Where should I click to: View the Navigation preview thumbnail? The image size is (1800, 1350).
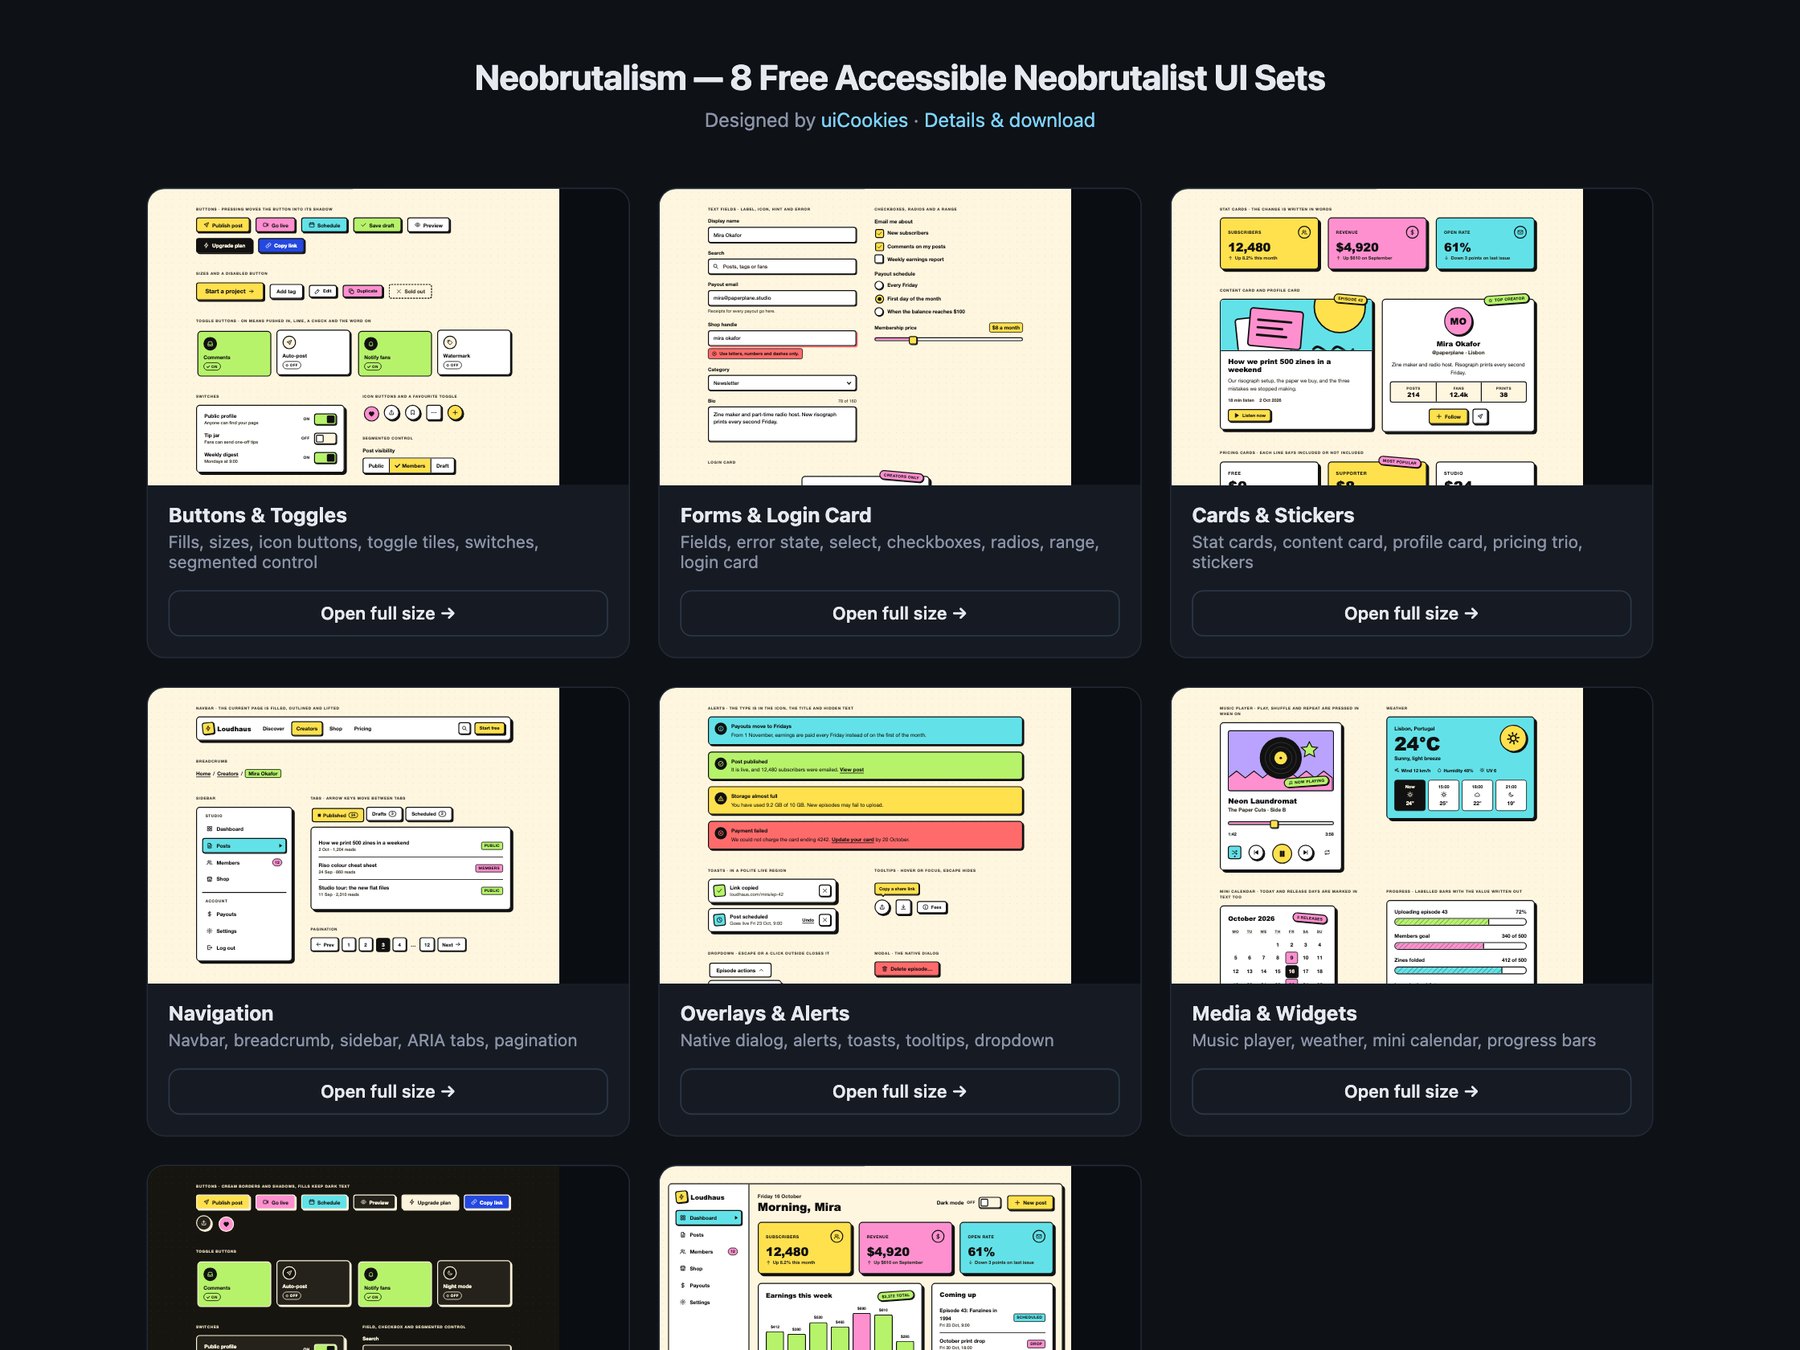(388, 835)
